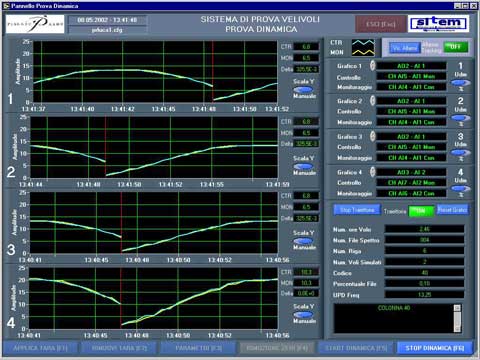
Task: Click the red cursor line in graph 2
Action: [106, 147]
